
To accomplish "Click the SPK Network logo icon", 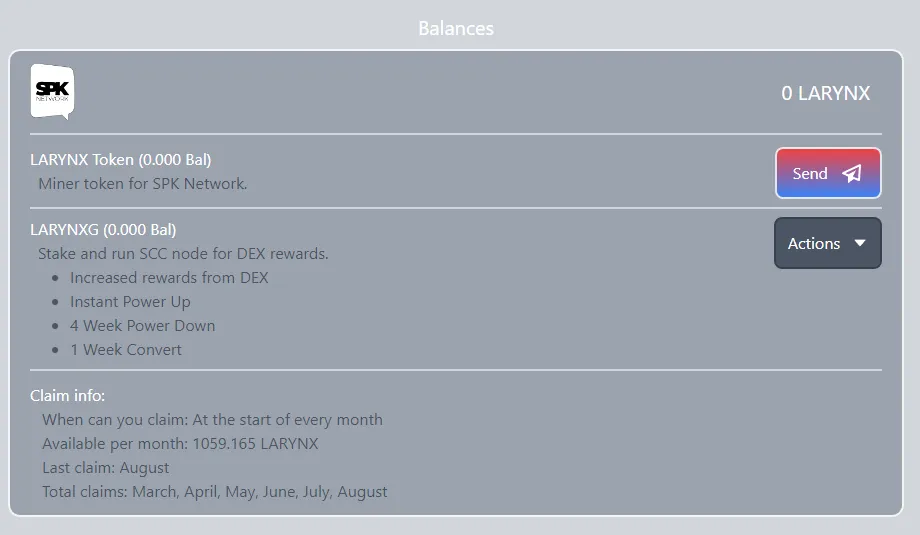I will click(52, 92).
